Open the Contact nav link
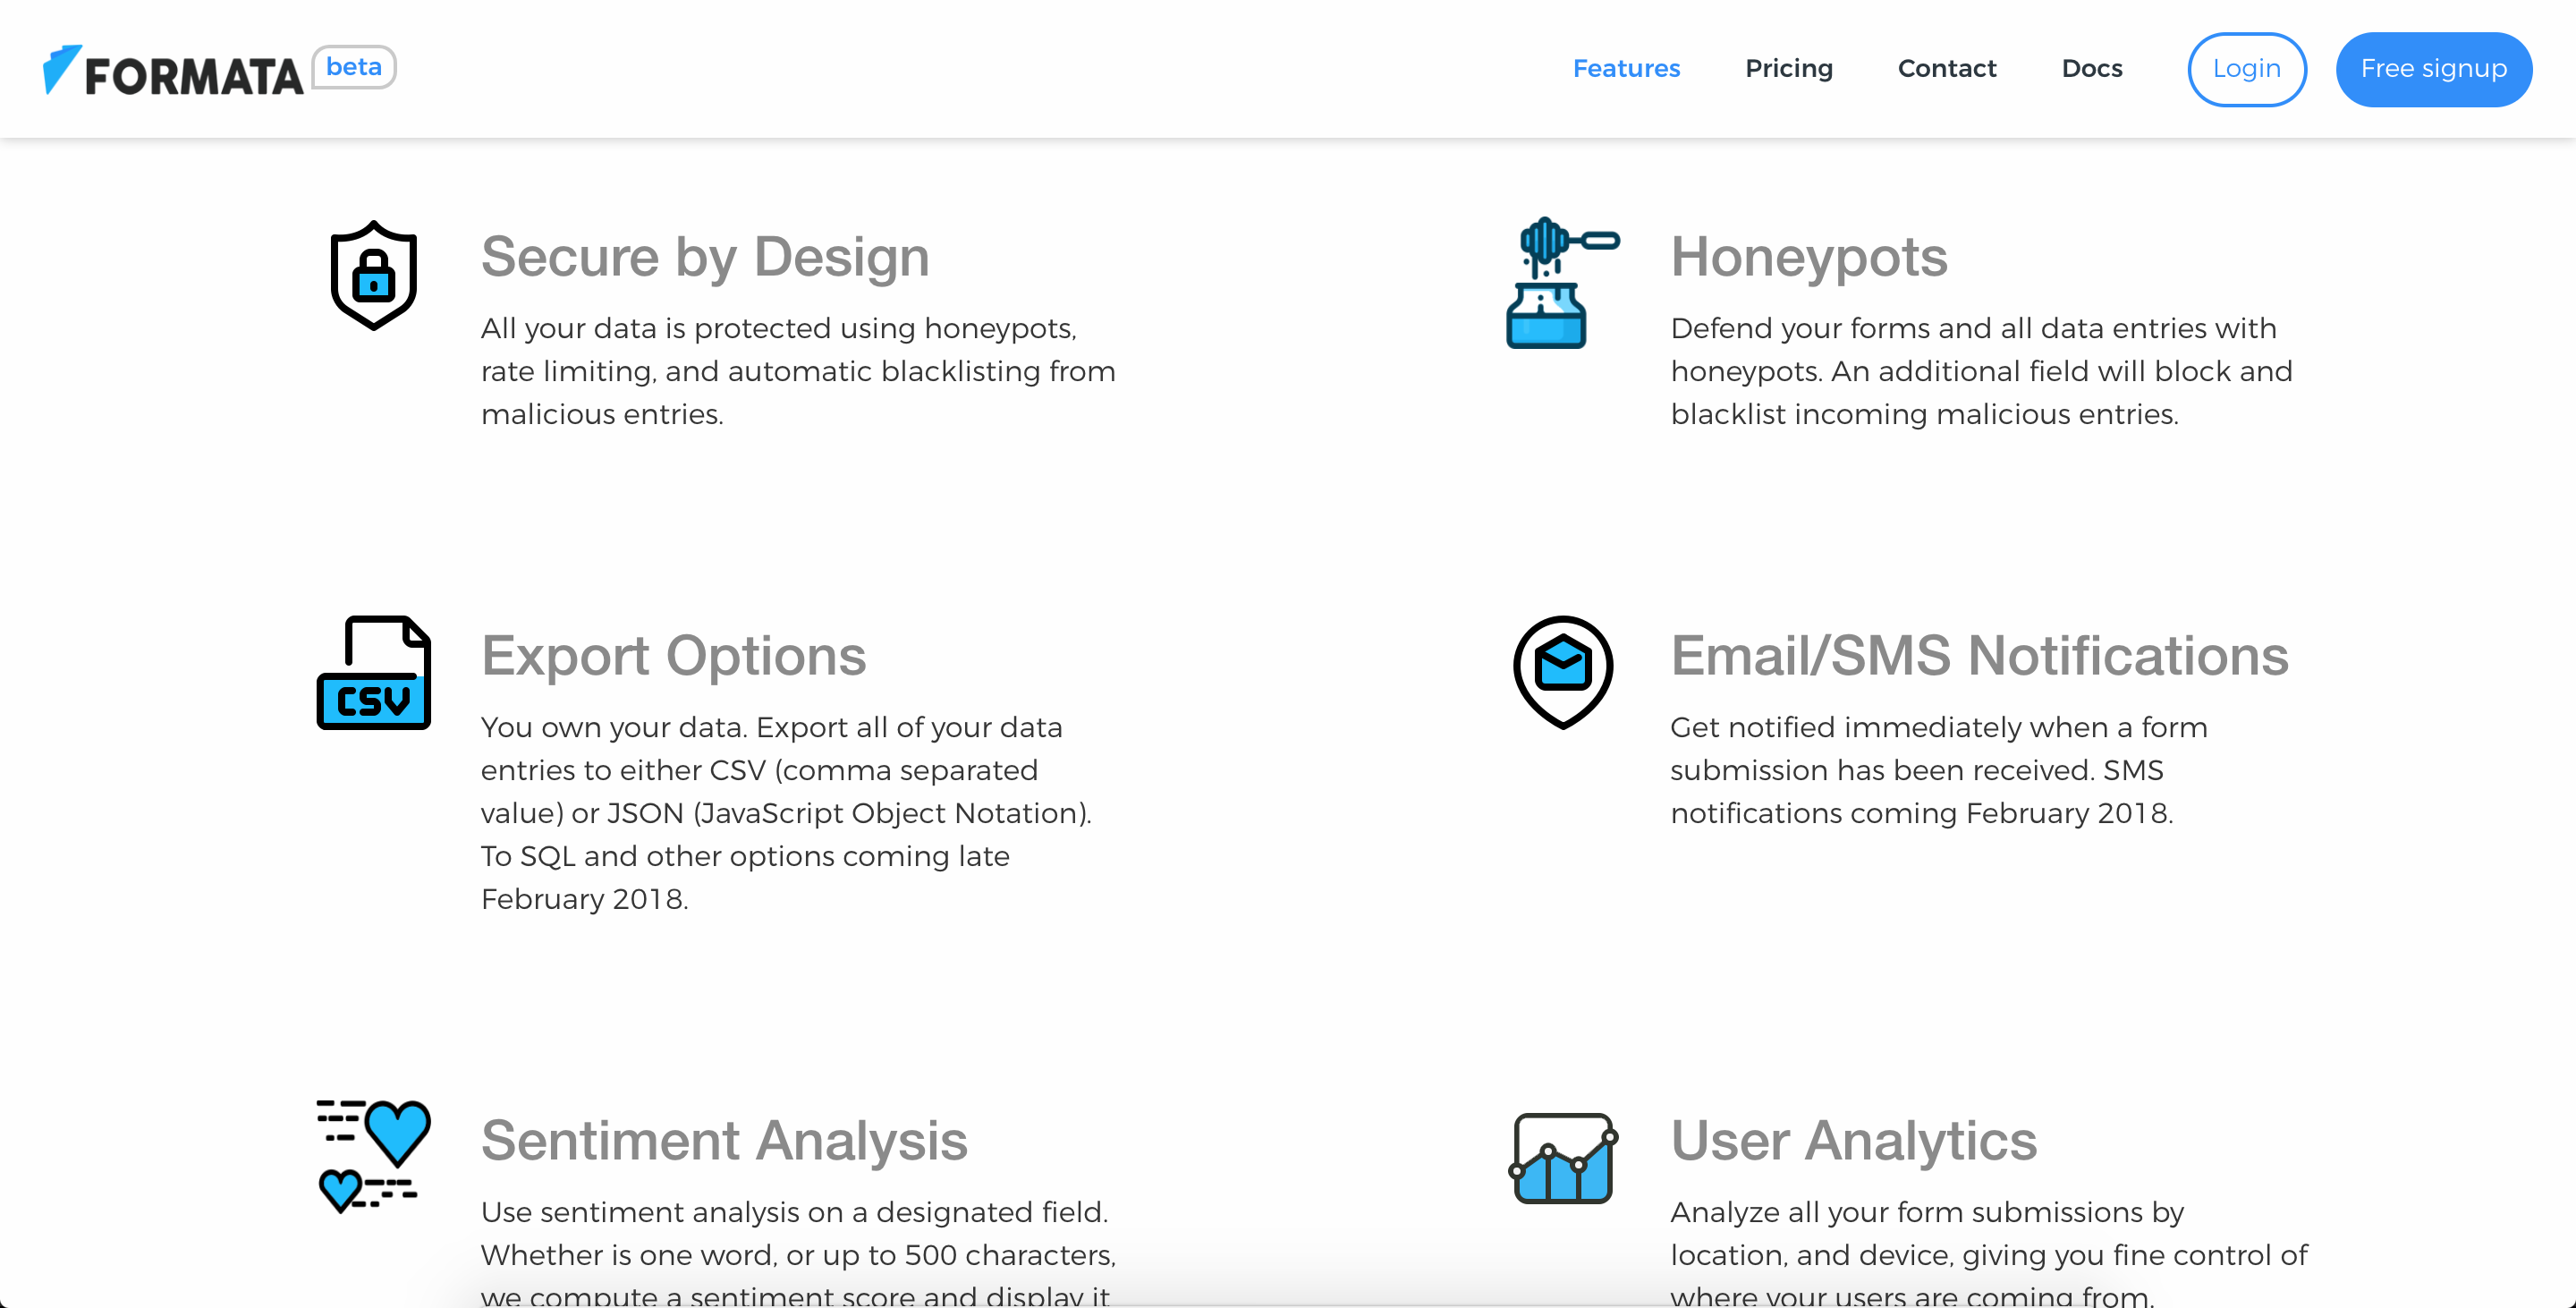2576x1308 pixels. point(1946,69)
